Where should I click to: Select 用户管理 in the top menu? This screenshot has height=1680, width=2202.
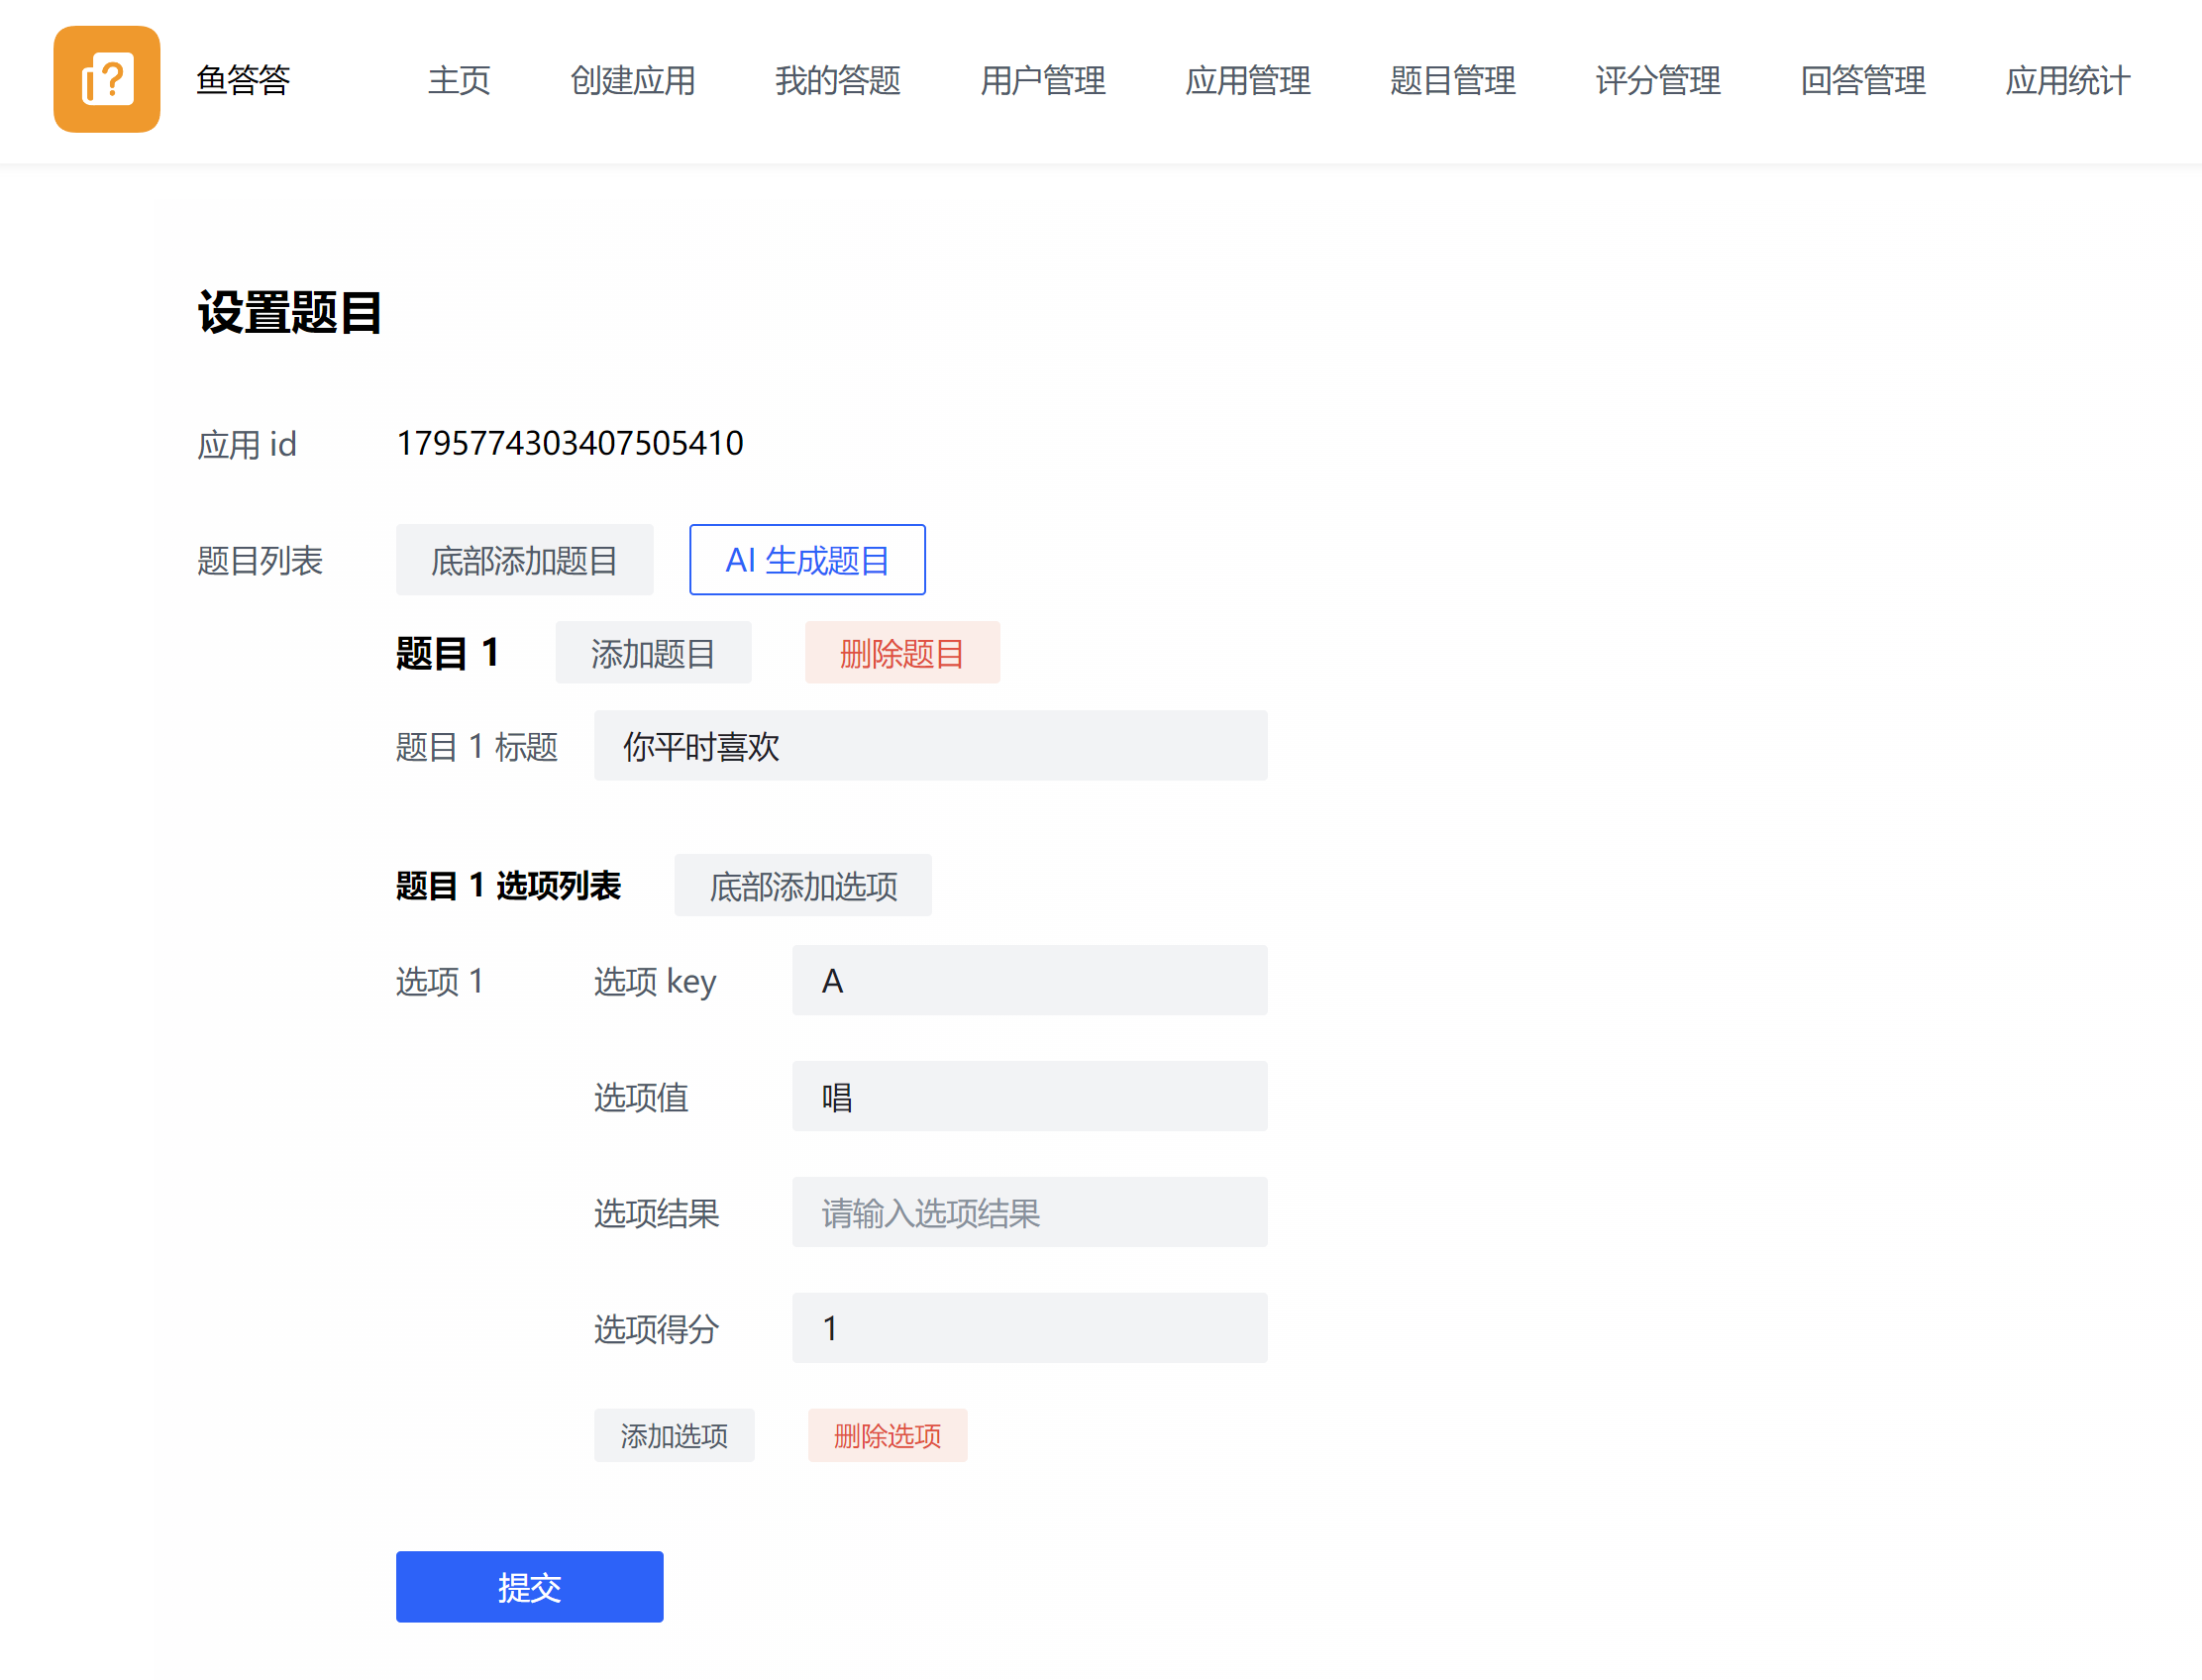[x=1042, y=80]
